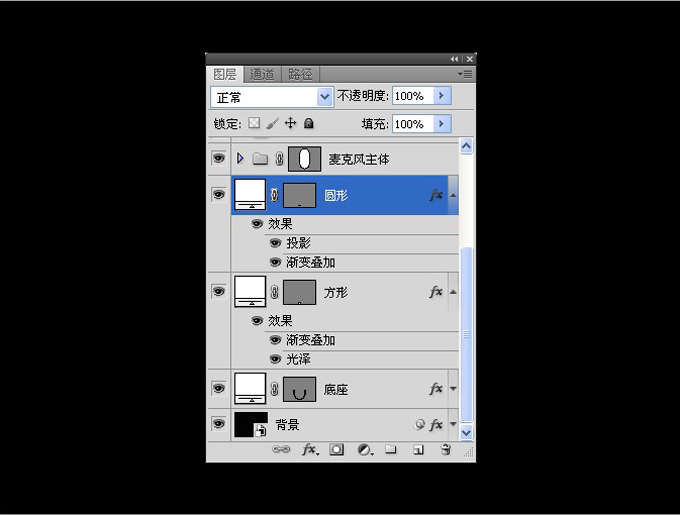The width and height of the screenshot is (680, 515).
Task: Click folder icon of 麦克风主体 group
Action: pyautogui.click(x=260, y=159)
